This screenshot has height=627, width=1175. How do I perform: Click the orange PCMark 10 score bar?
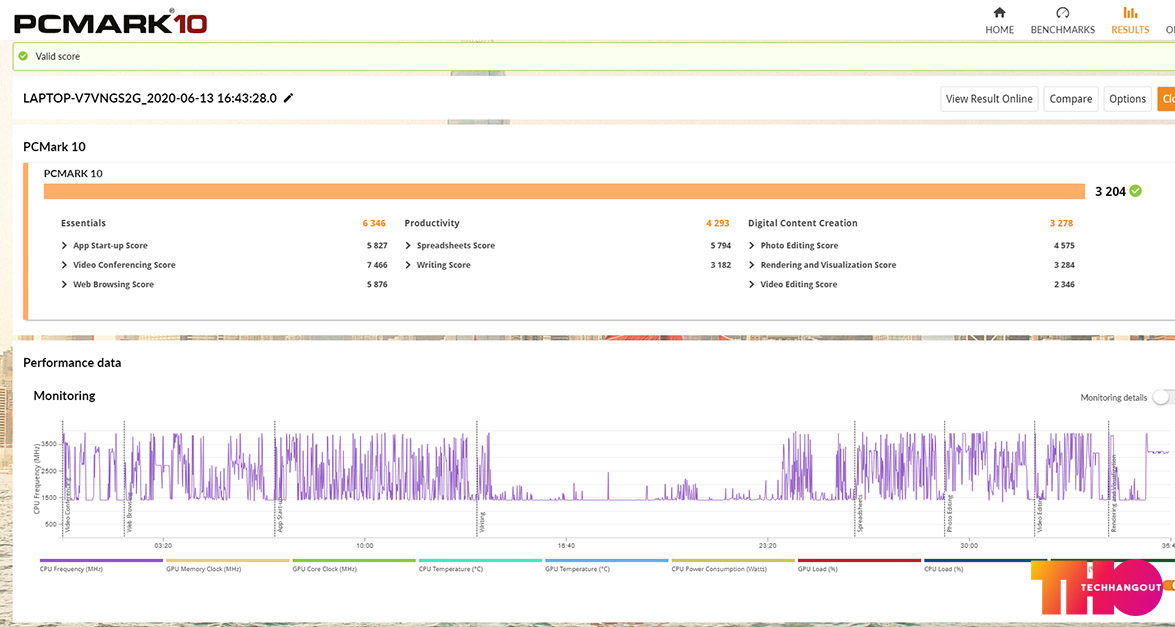pos(564,191)
